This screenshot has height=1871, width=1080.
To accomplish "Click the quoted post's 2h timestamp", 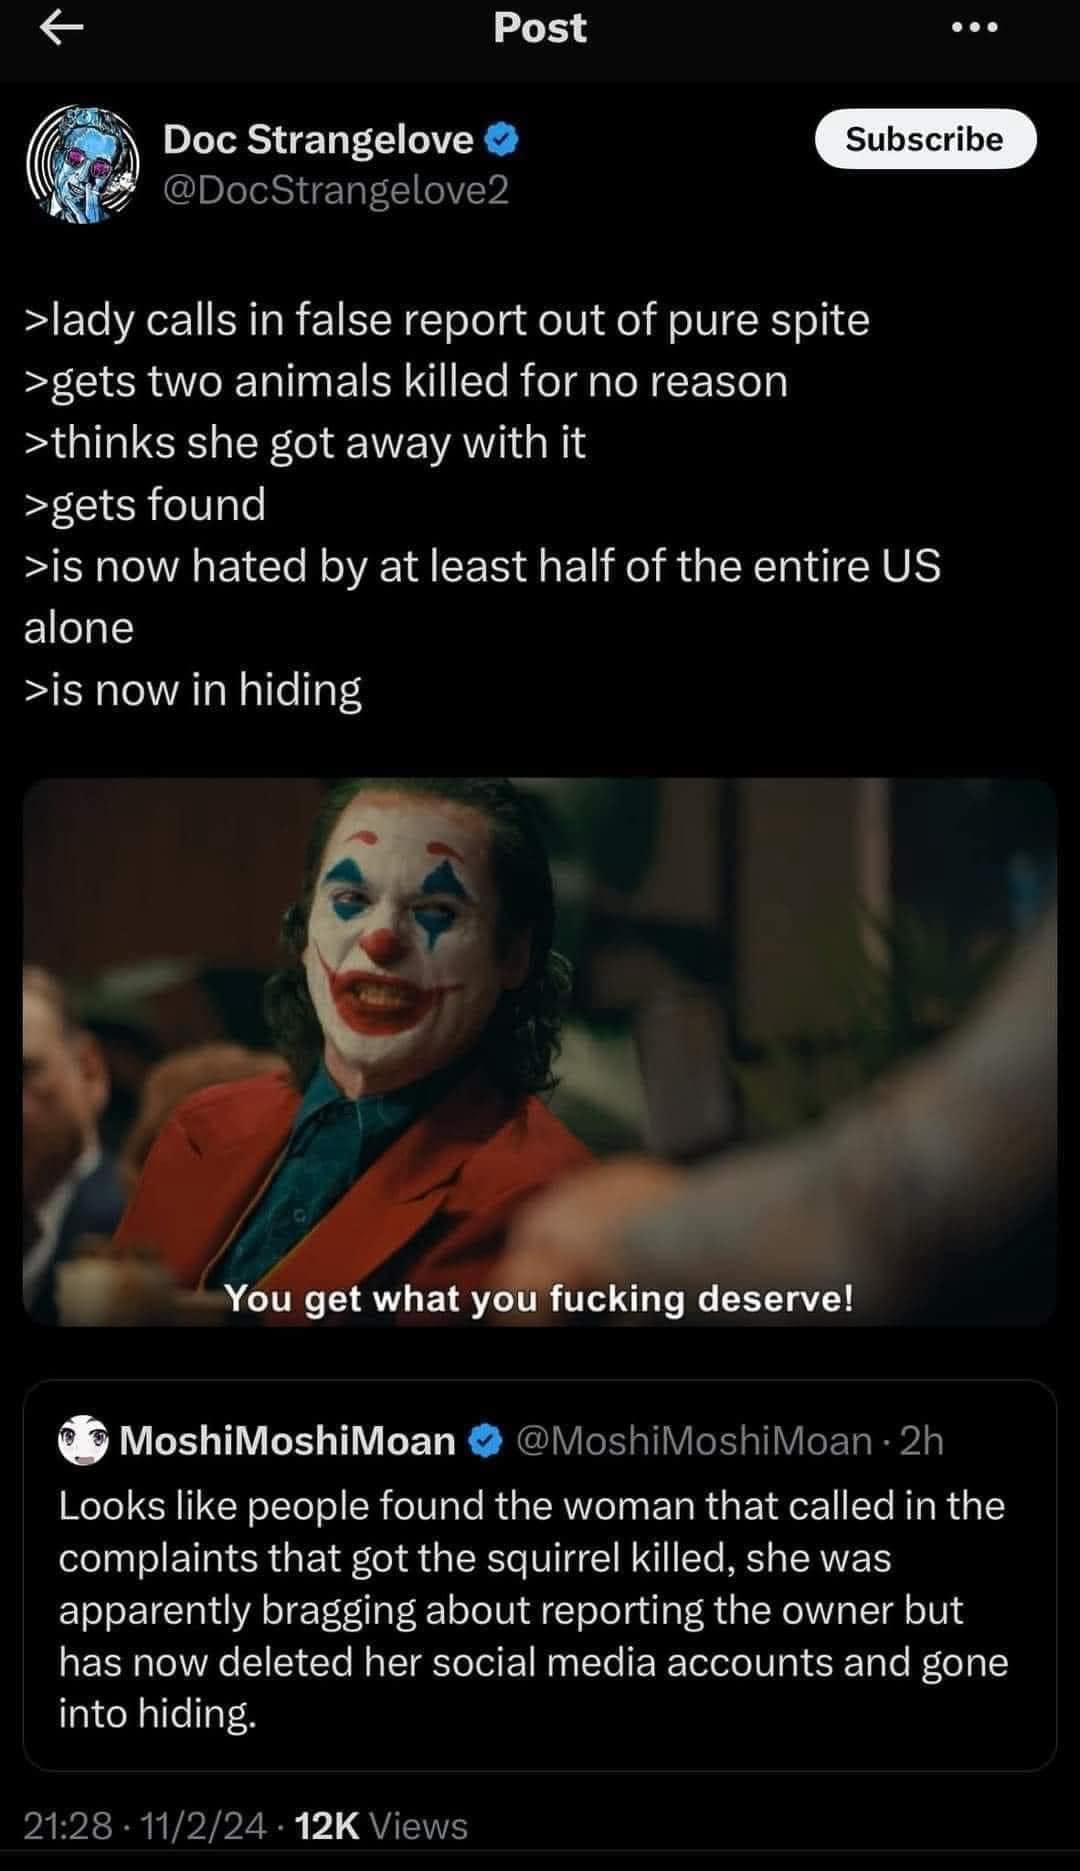I will click(x=921, y=1441).
